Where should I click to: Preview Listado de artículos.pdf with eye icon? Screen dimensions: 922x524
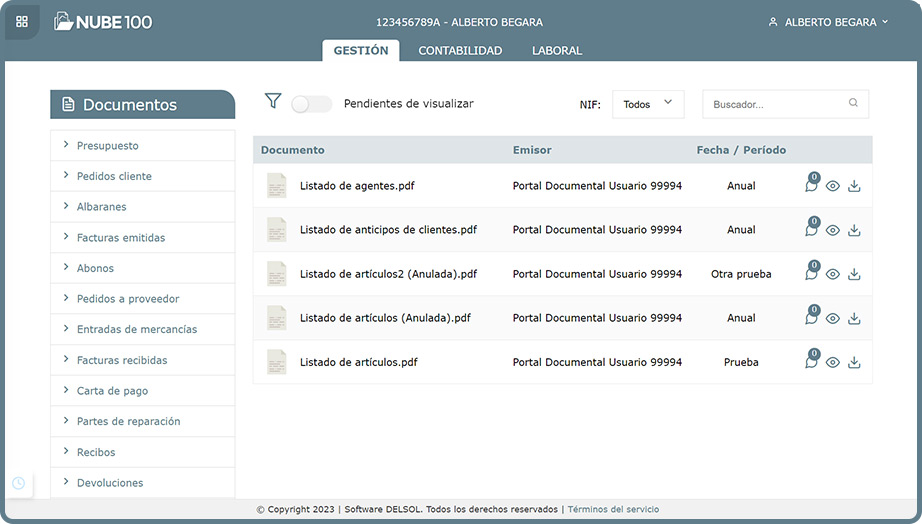[833, 362]
